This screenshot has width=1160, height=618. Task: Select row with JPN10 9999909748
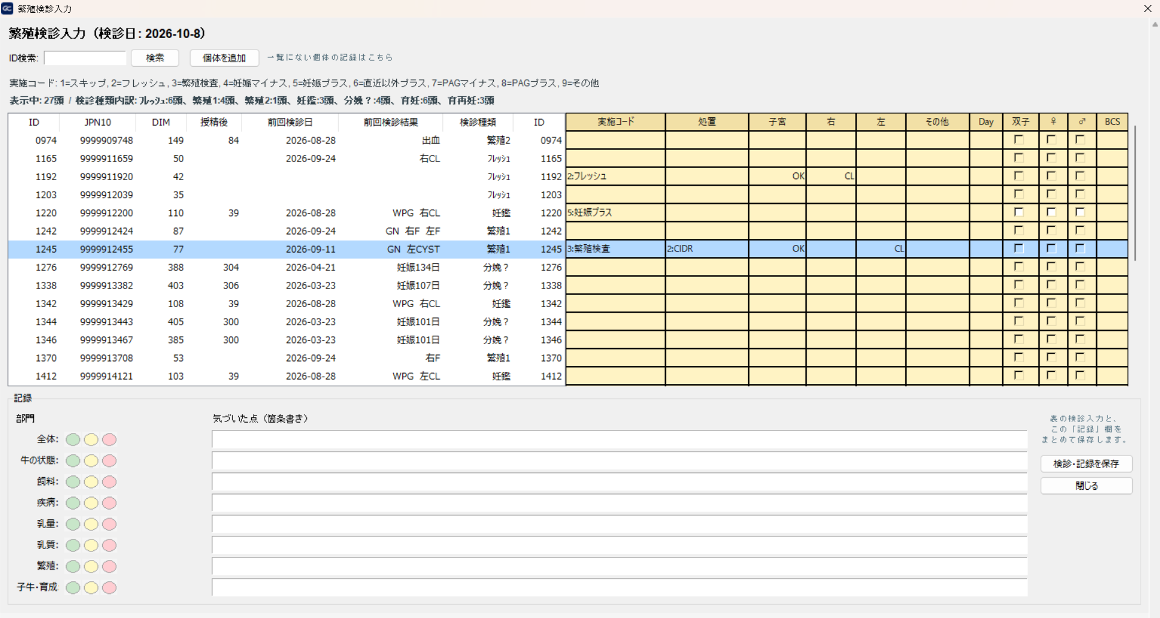point(286,140)
